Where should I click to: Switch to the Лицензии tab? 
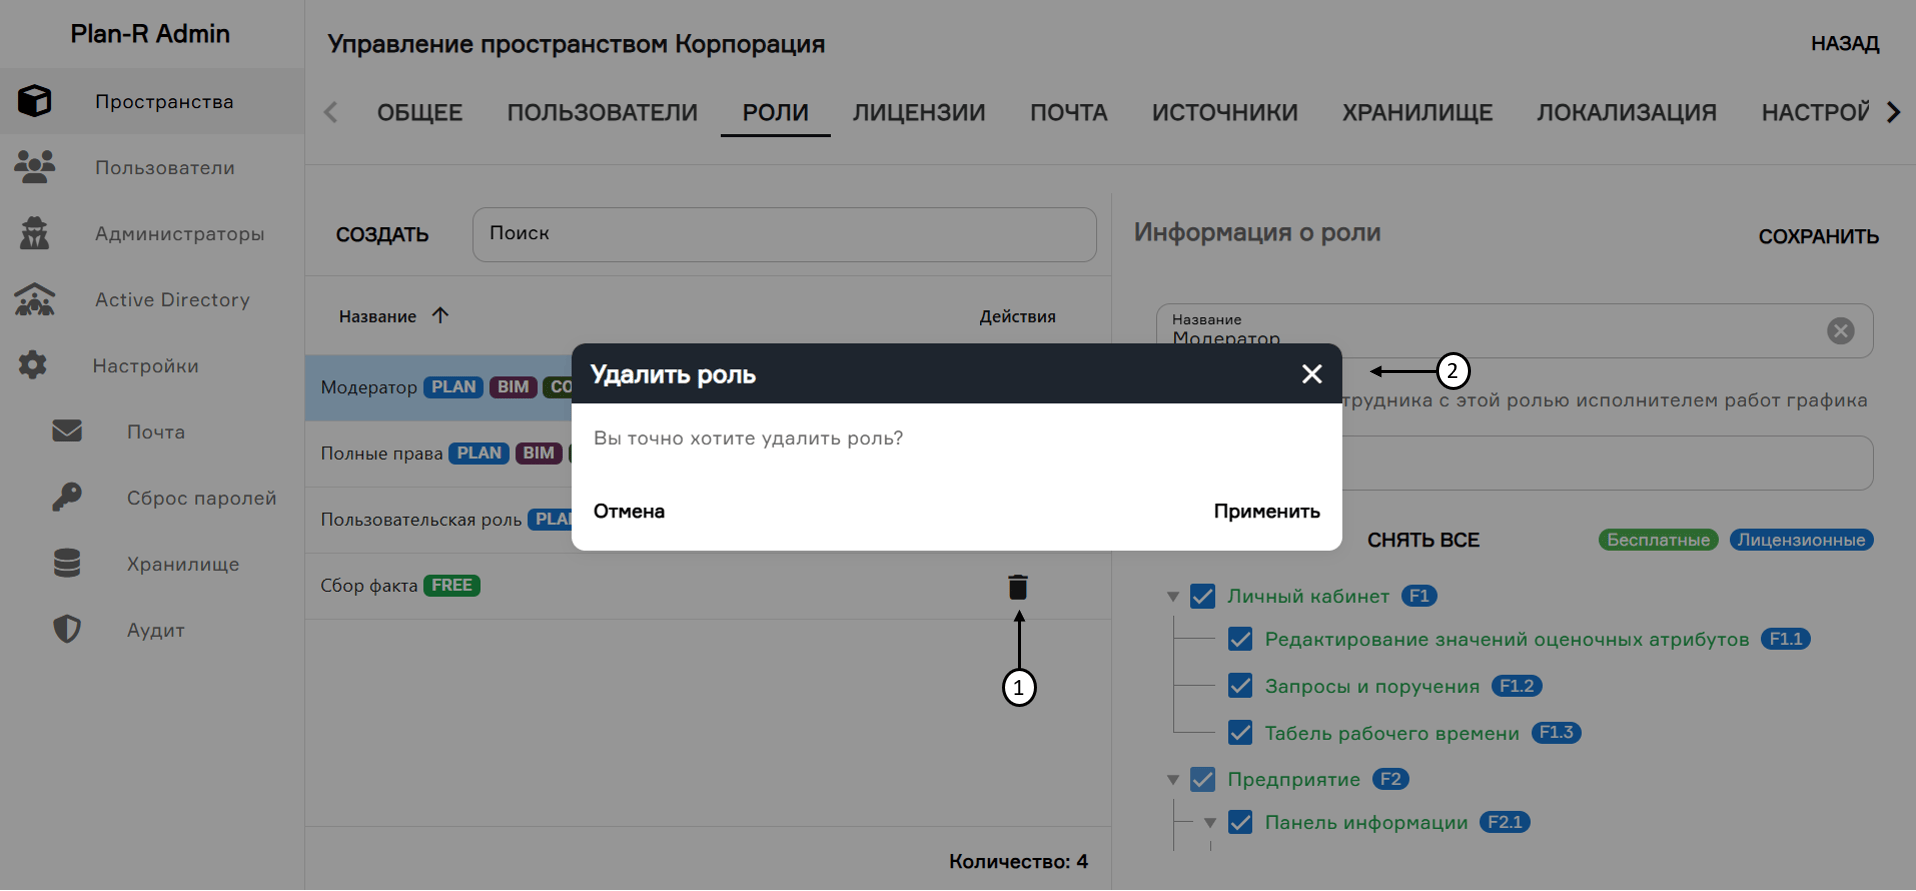(x=918, y=113)
